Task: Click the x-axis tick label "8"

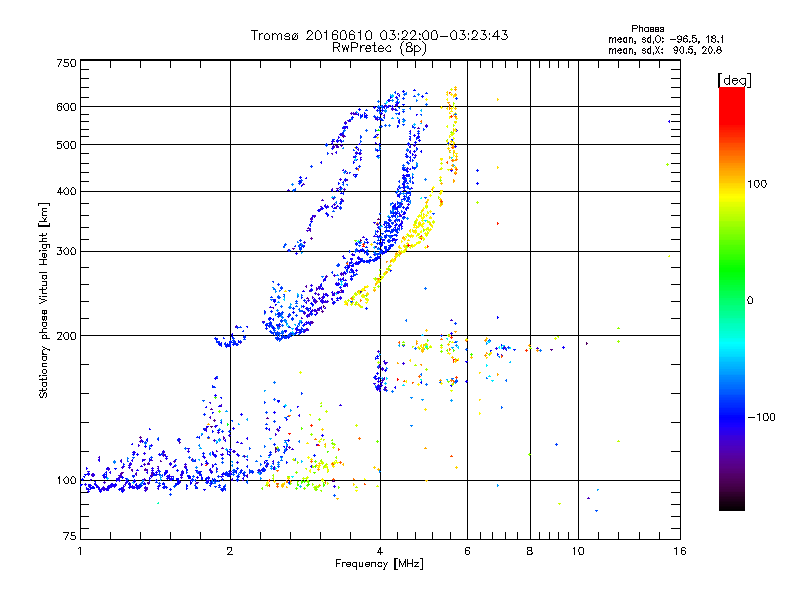Action: [530, 551]
